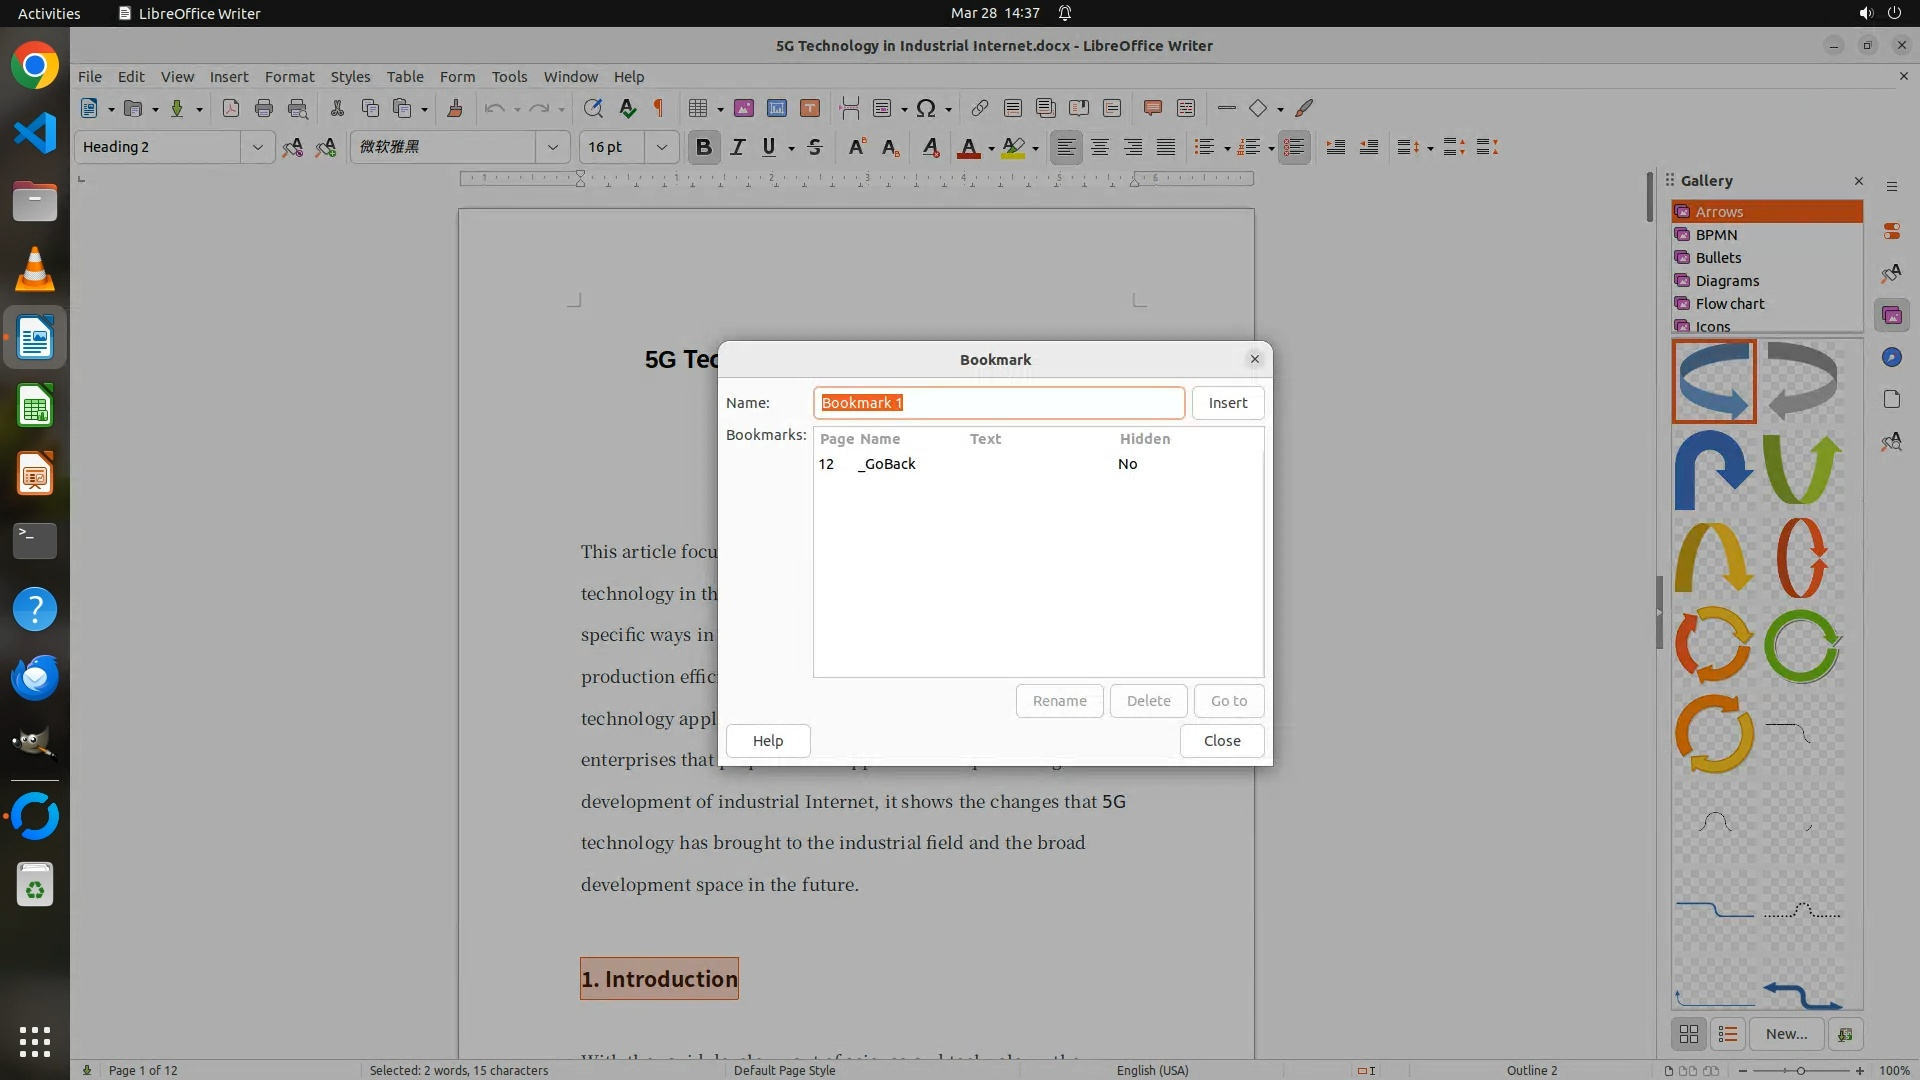
Task: Click the zoom slider in status bar
Action: coord(1801,1070)
